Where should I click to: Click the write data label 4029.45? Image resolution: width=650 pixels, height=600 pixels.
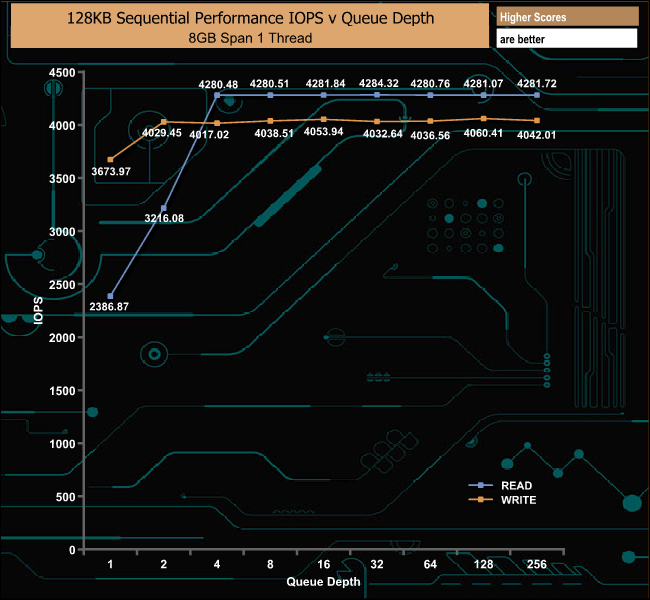(x=162, y=133)
